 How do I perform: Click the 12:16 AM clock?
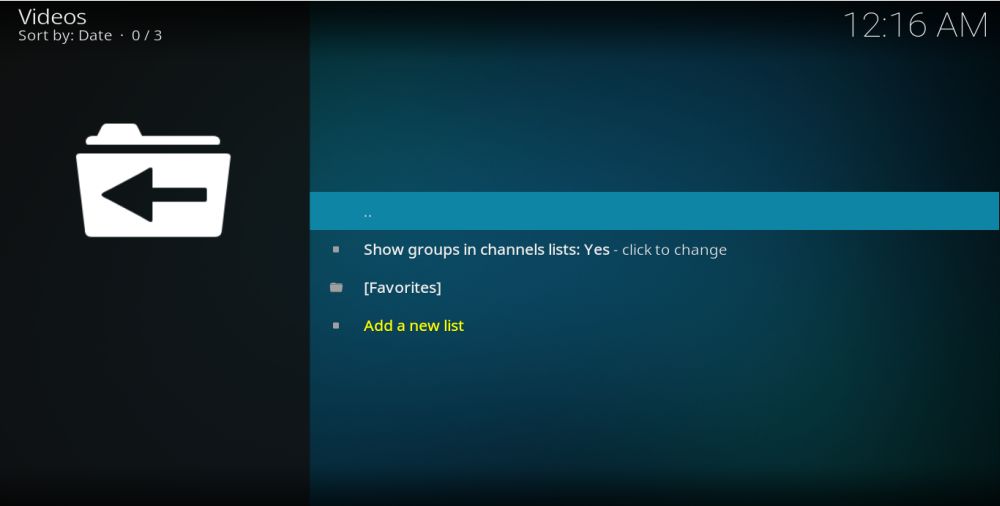pos(915,26)
